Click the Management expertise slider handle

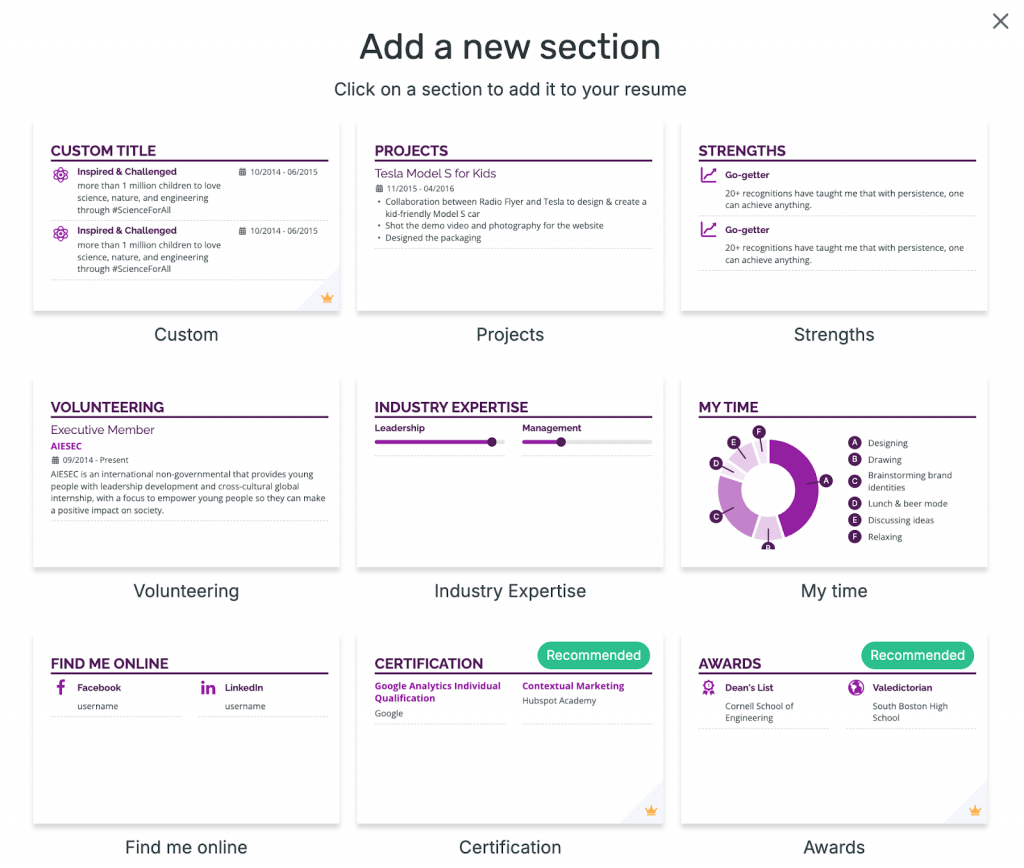[x=561, y=442]
